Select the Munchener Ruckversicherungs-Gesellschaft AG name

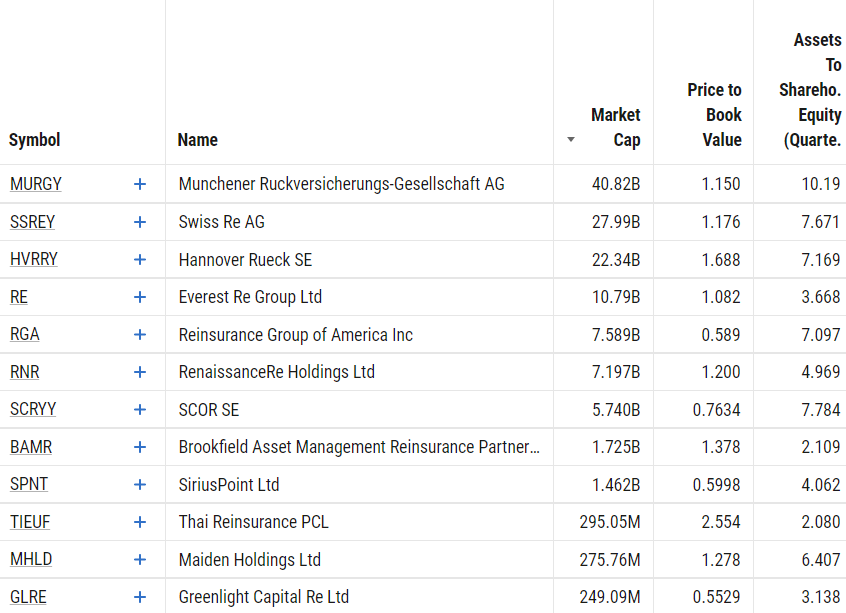coord(342,184)
